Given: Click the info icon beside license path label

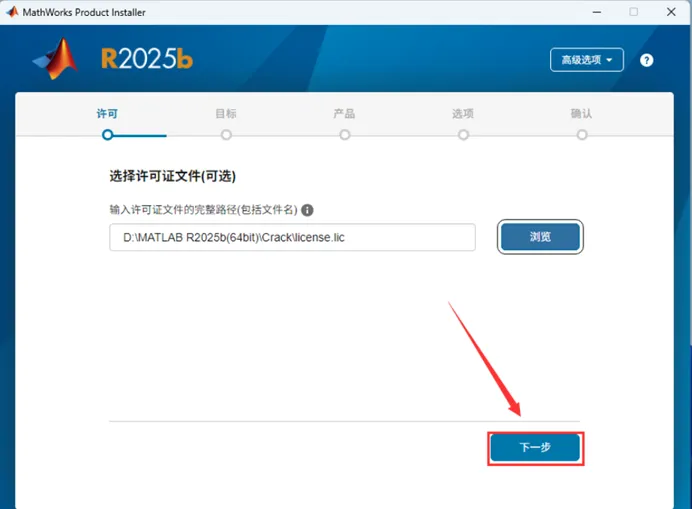Looking at the screenshot, I should pos(307,210).
